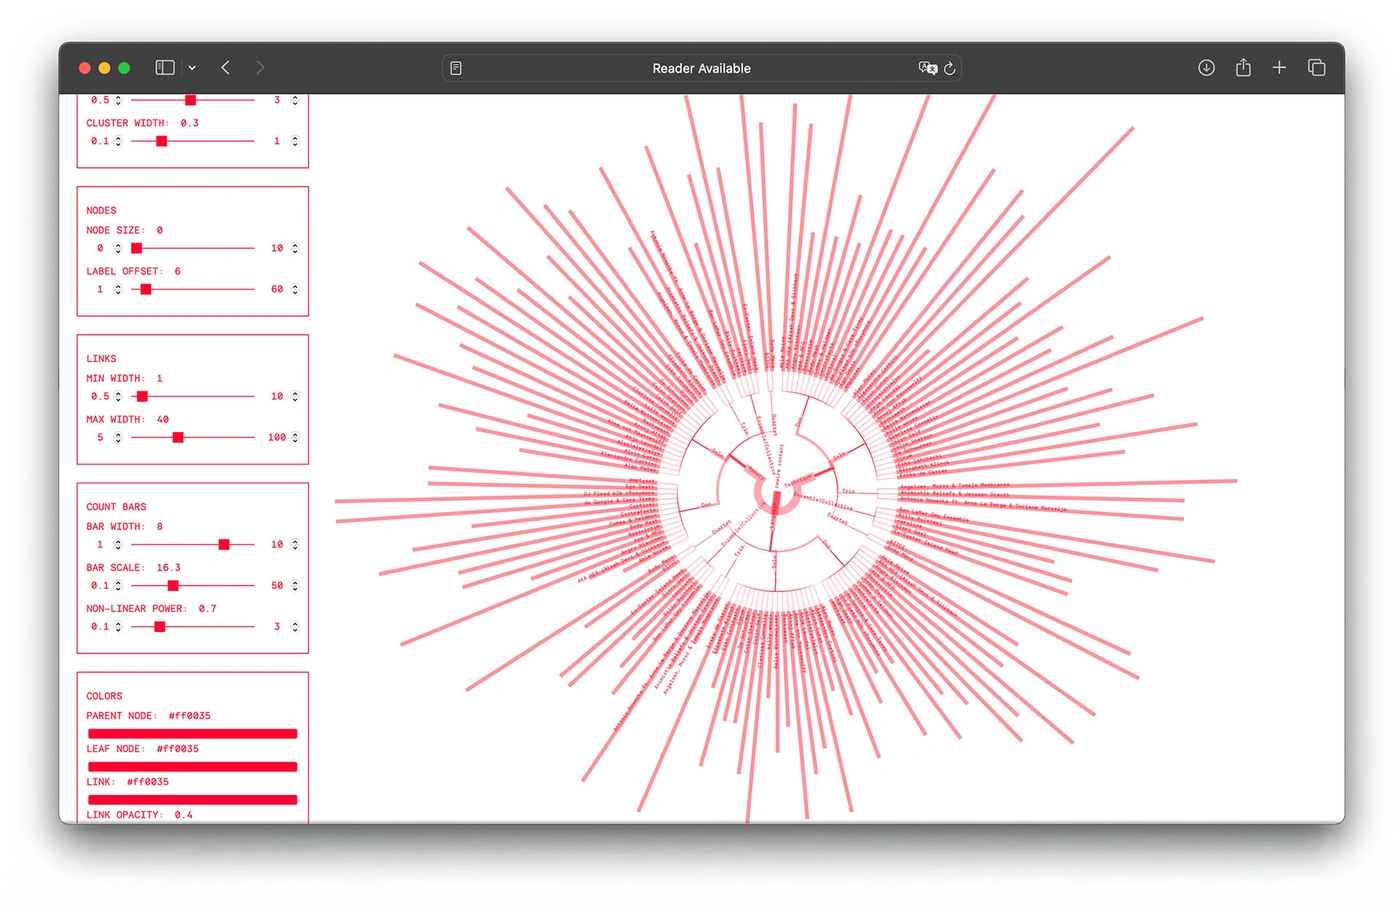The width and height of the screenshot is (1400, 911).
Task: Select the Technique branch in the visualization
Action: 798,480
